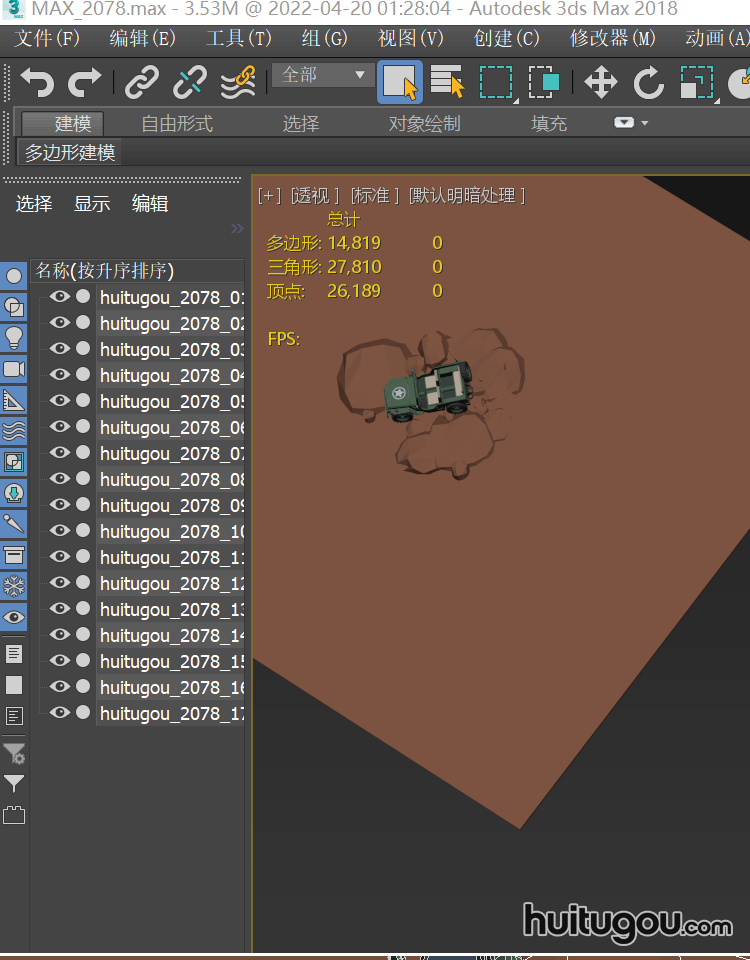Click the Redo arrow in the toolbar
Image resolution: width=750 pixels, height=960 pixels.
(84, 82)
